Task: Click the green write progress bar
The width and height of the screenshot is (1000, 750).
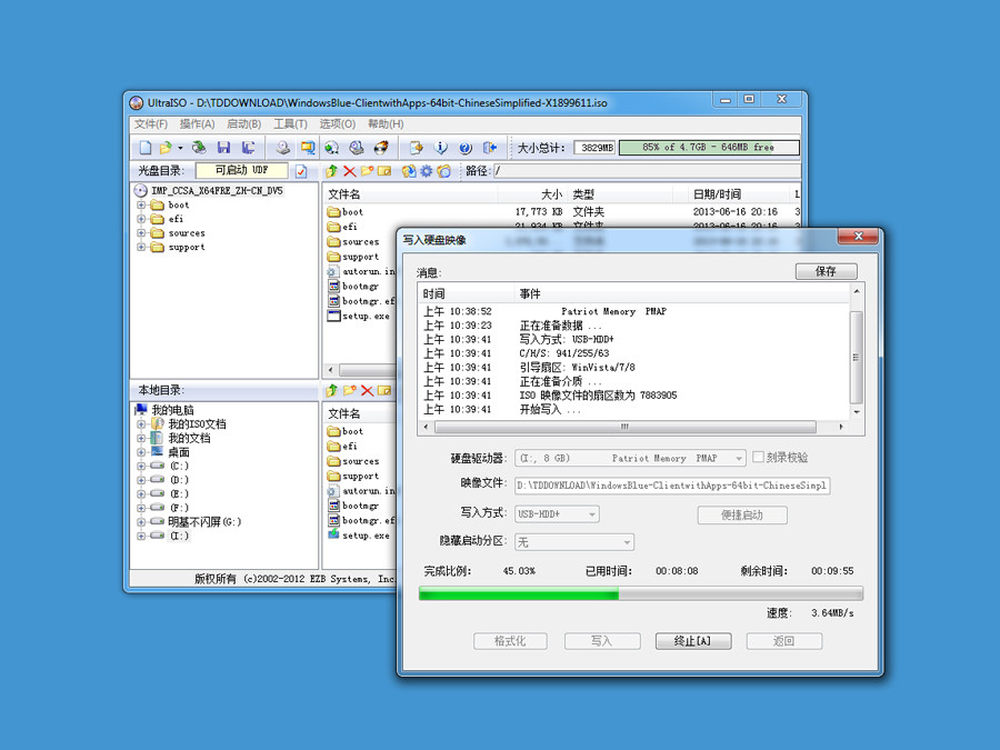Action: 640,594
